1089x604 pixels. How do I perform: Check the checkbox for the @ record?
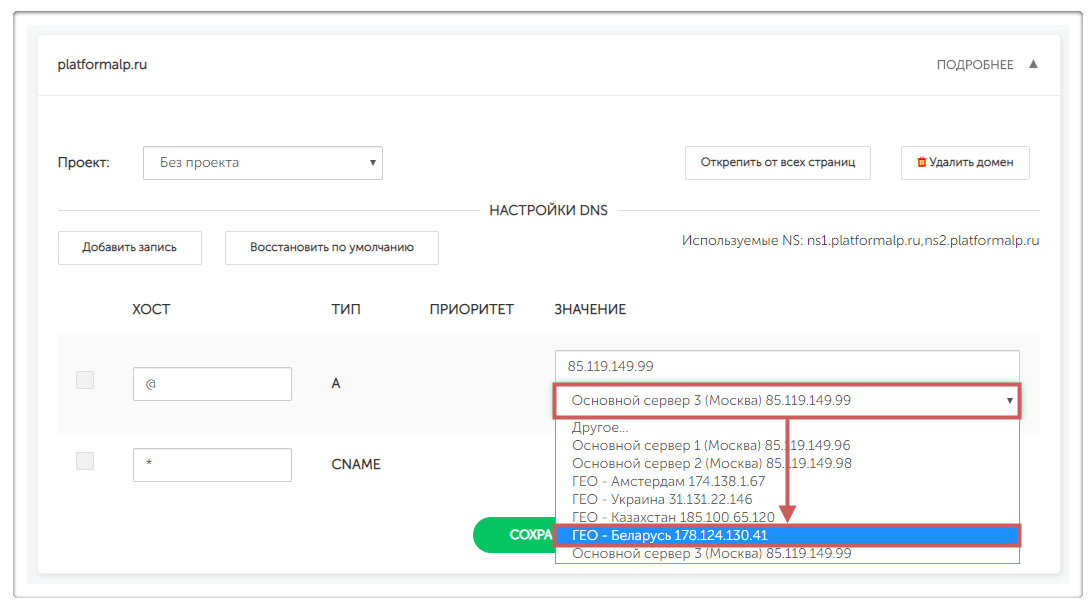click(x=85, y=380)
